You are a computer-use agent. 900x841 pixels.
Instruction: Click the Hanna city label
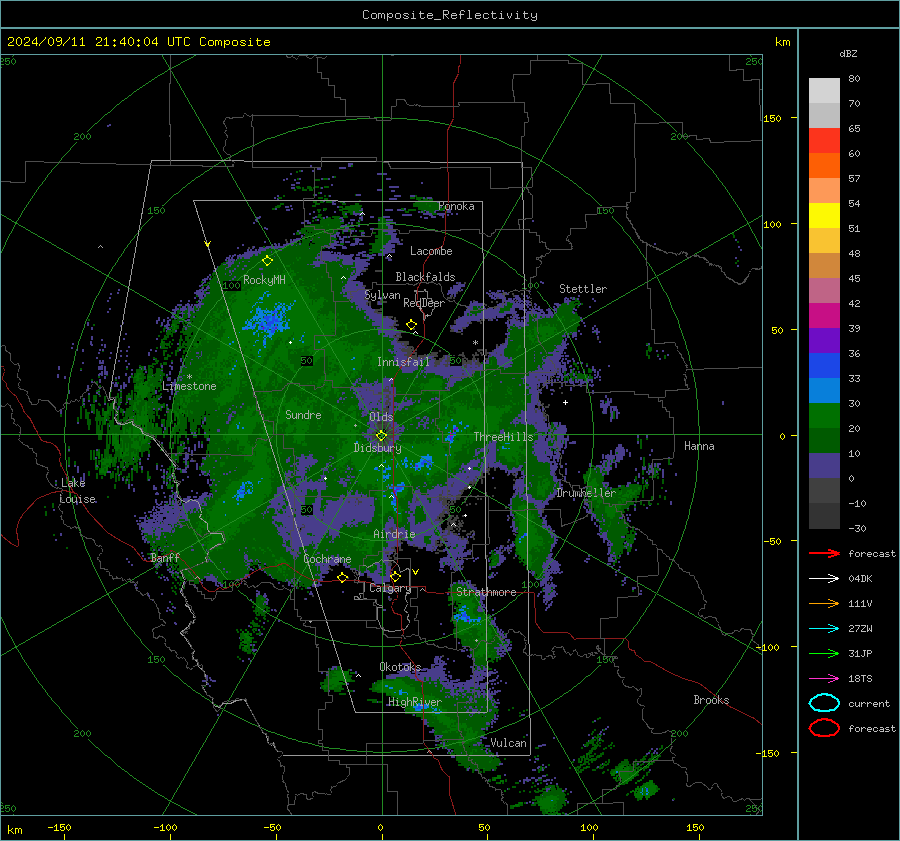(699, 446)
